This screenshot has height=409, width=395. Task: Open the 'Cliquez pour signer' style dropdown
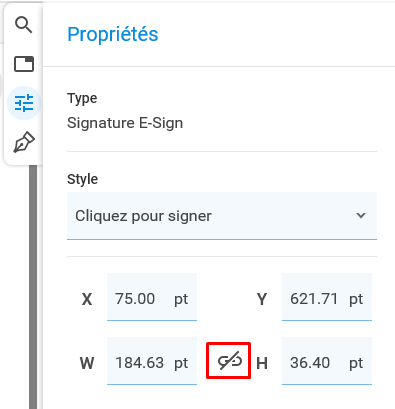coord(222,216)
